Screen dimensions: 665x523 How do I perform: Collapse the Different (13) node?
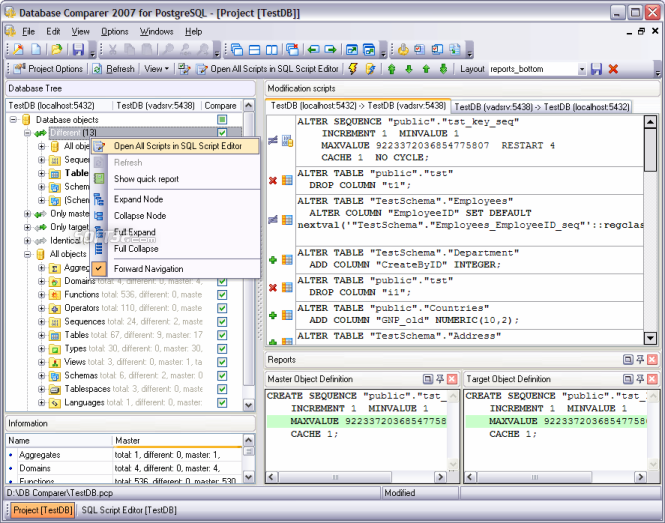click(x=27, y=133)
